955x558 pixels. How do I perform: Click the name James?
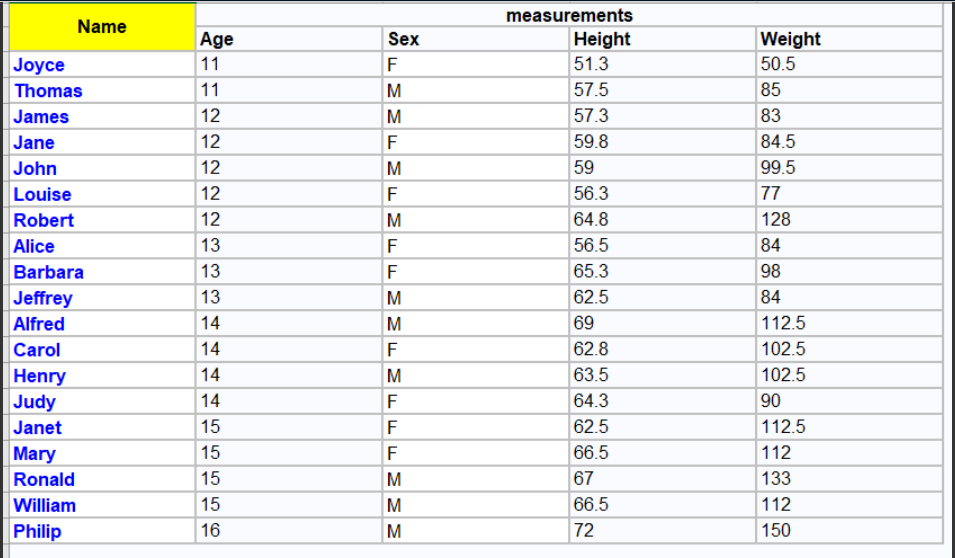point(41,117)
